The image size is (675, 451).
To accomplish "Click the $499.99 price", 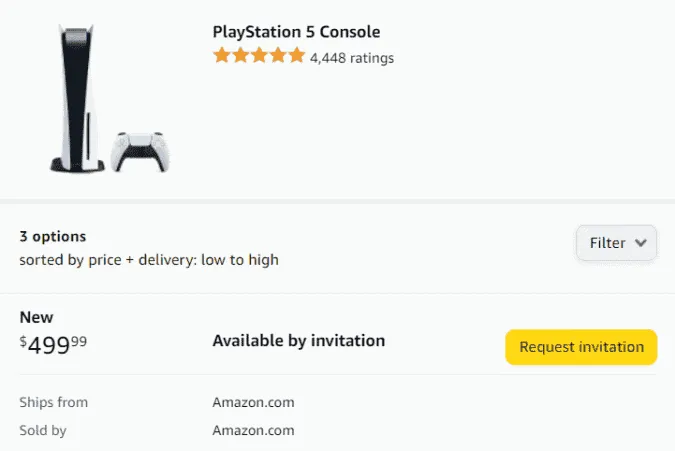I will click(x=54, y=344).
